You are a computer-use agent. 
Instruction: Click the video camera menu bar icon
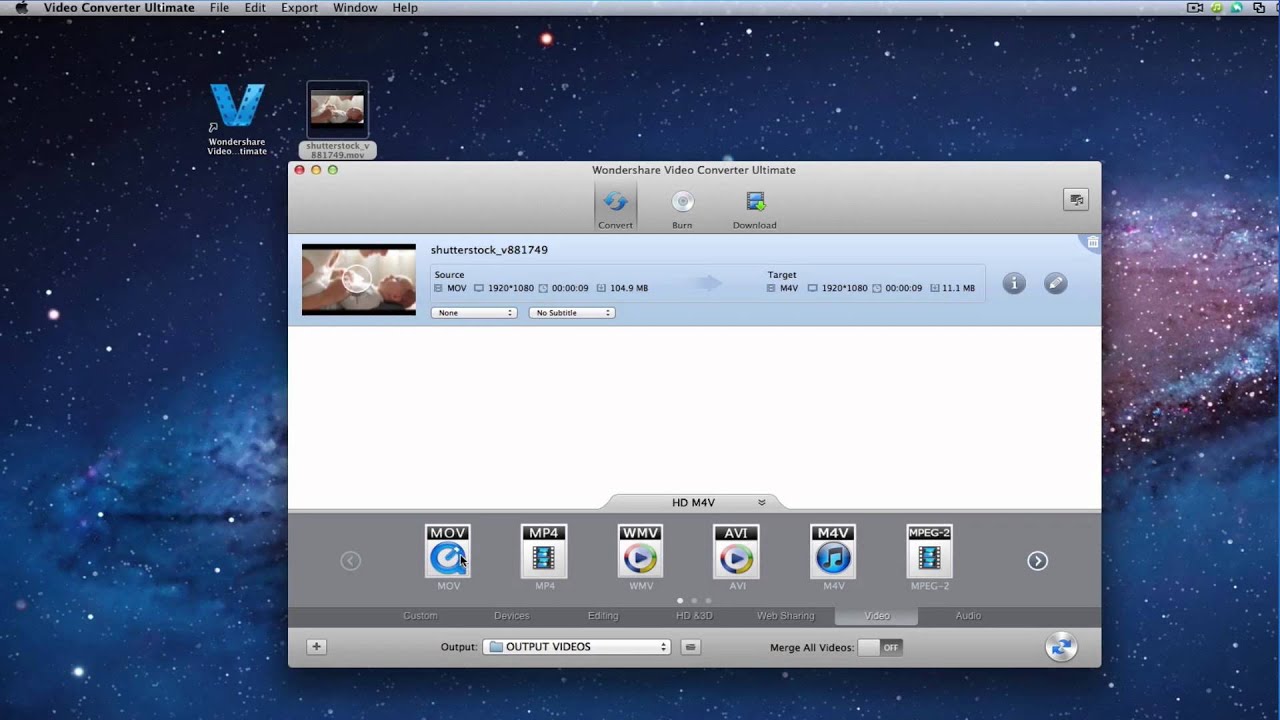[1195, 8]
